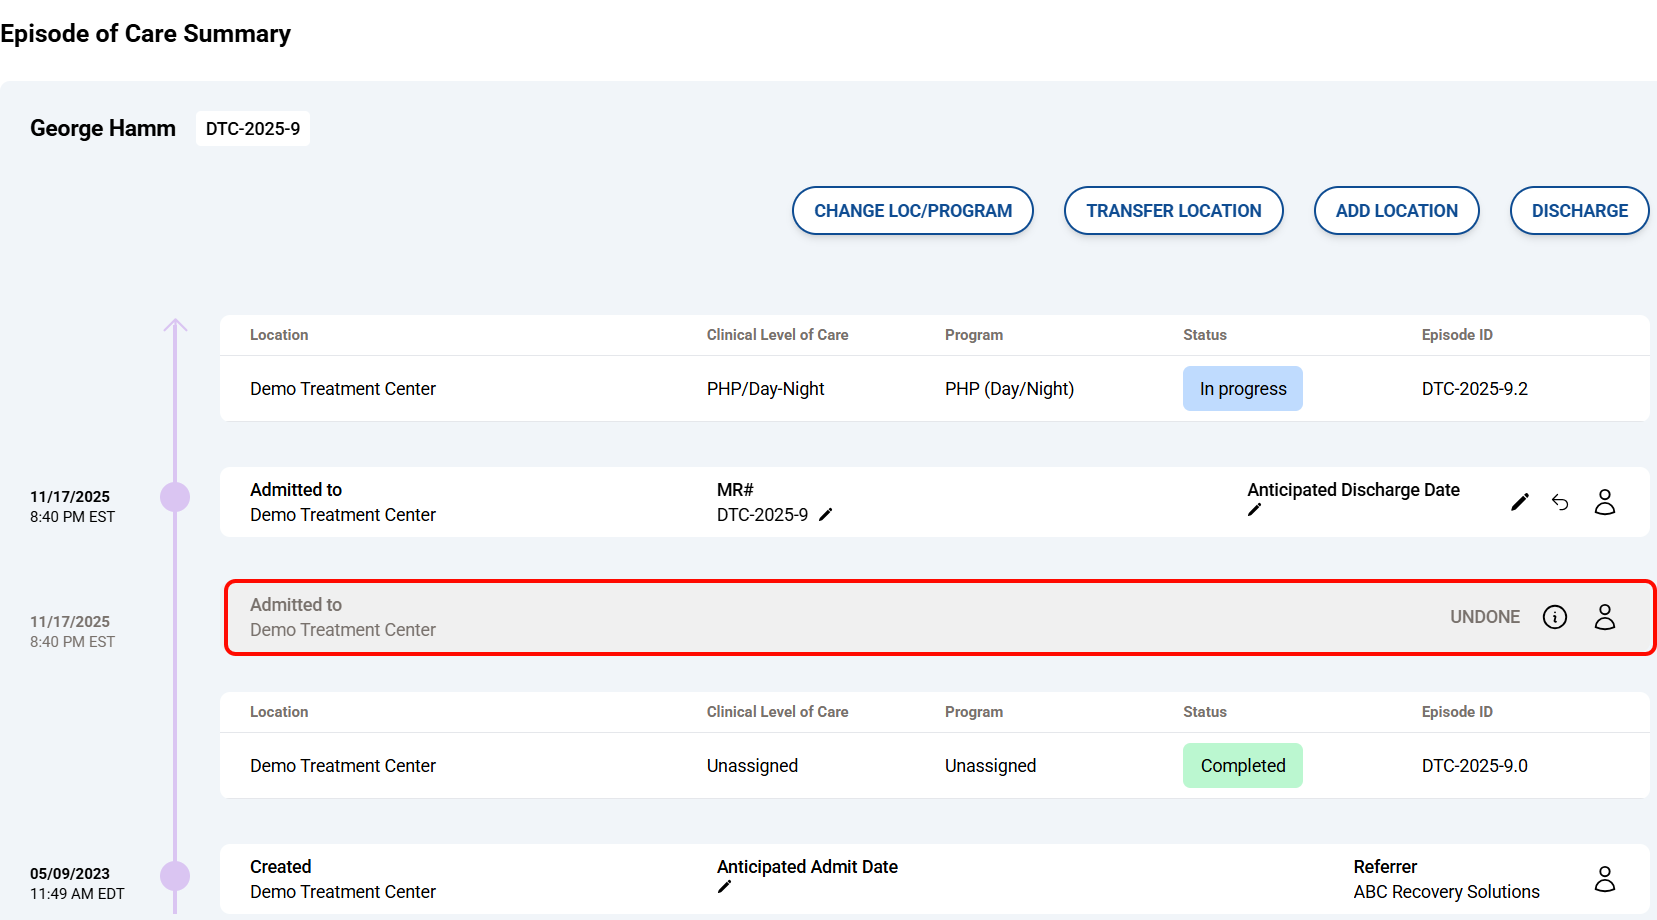
Task: Select the 05/09/2023 timeline circle marker
Action: [175, 876]
